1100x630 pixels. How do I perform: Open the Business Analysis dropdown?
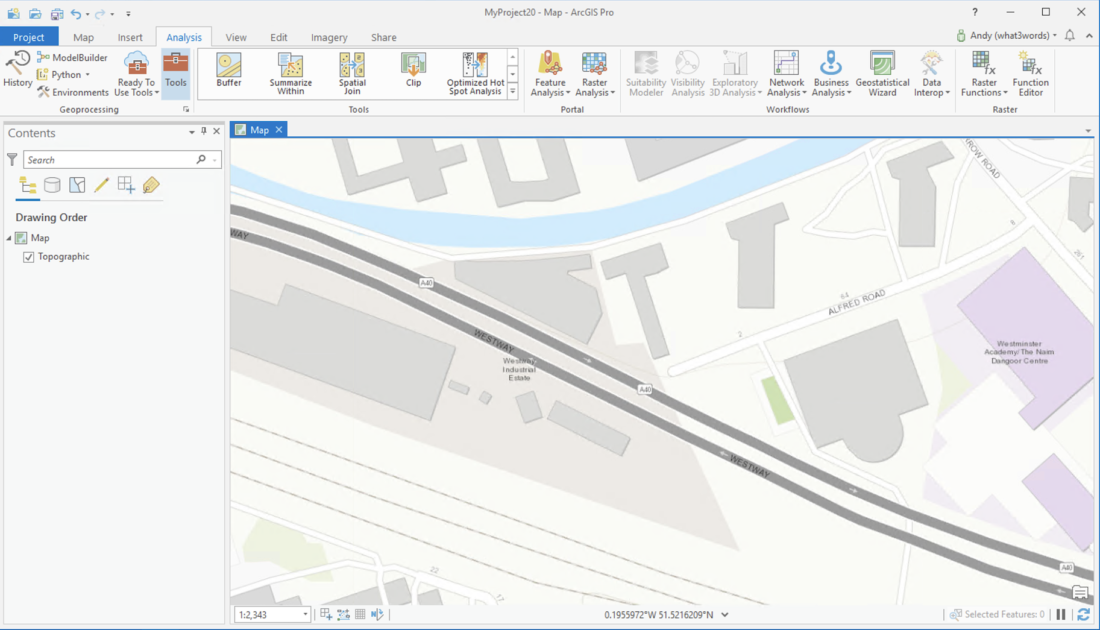(831, 74)
